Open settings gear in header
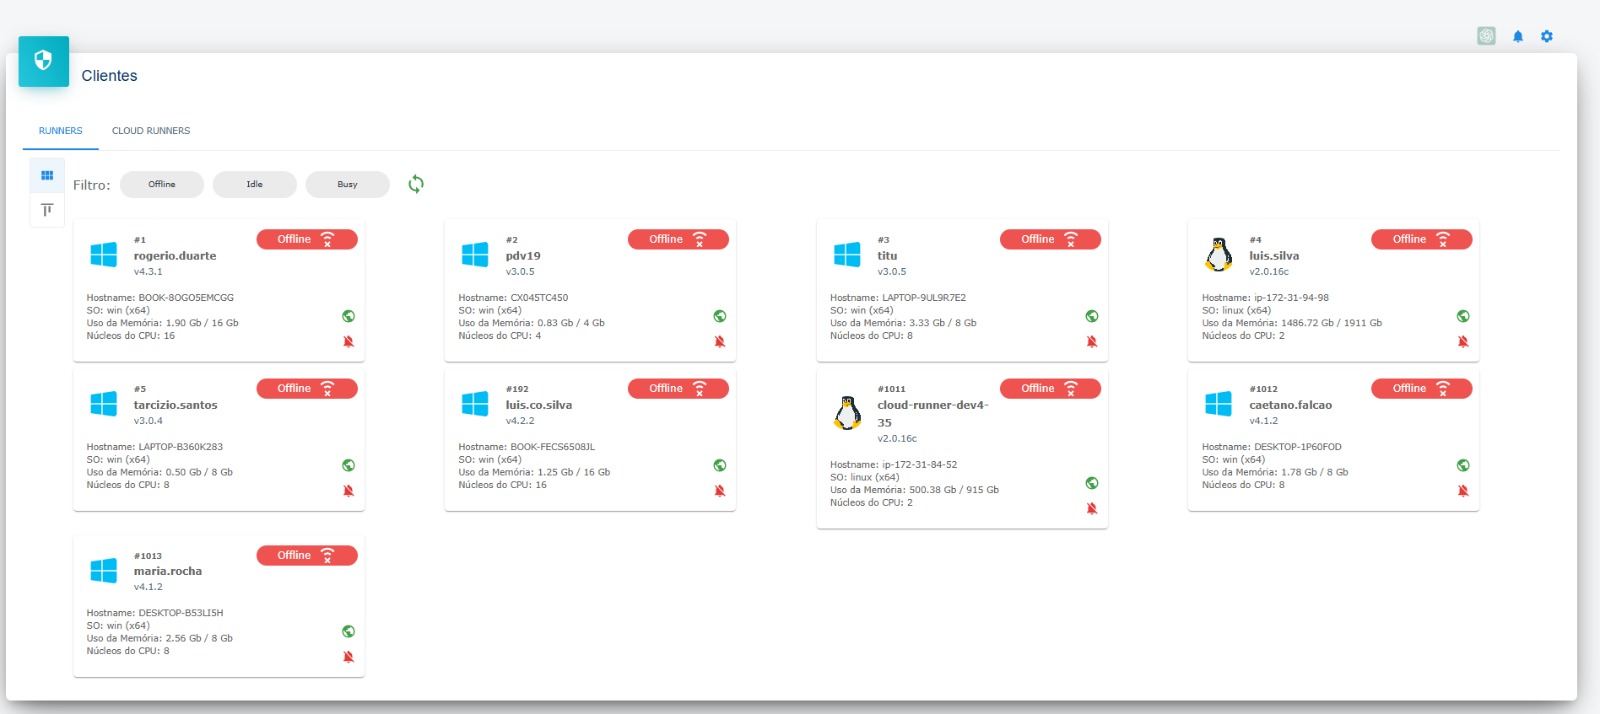 1547,37
